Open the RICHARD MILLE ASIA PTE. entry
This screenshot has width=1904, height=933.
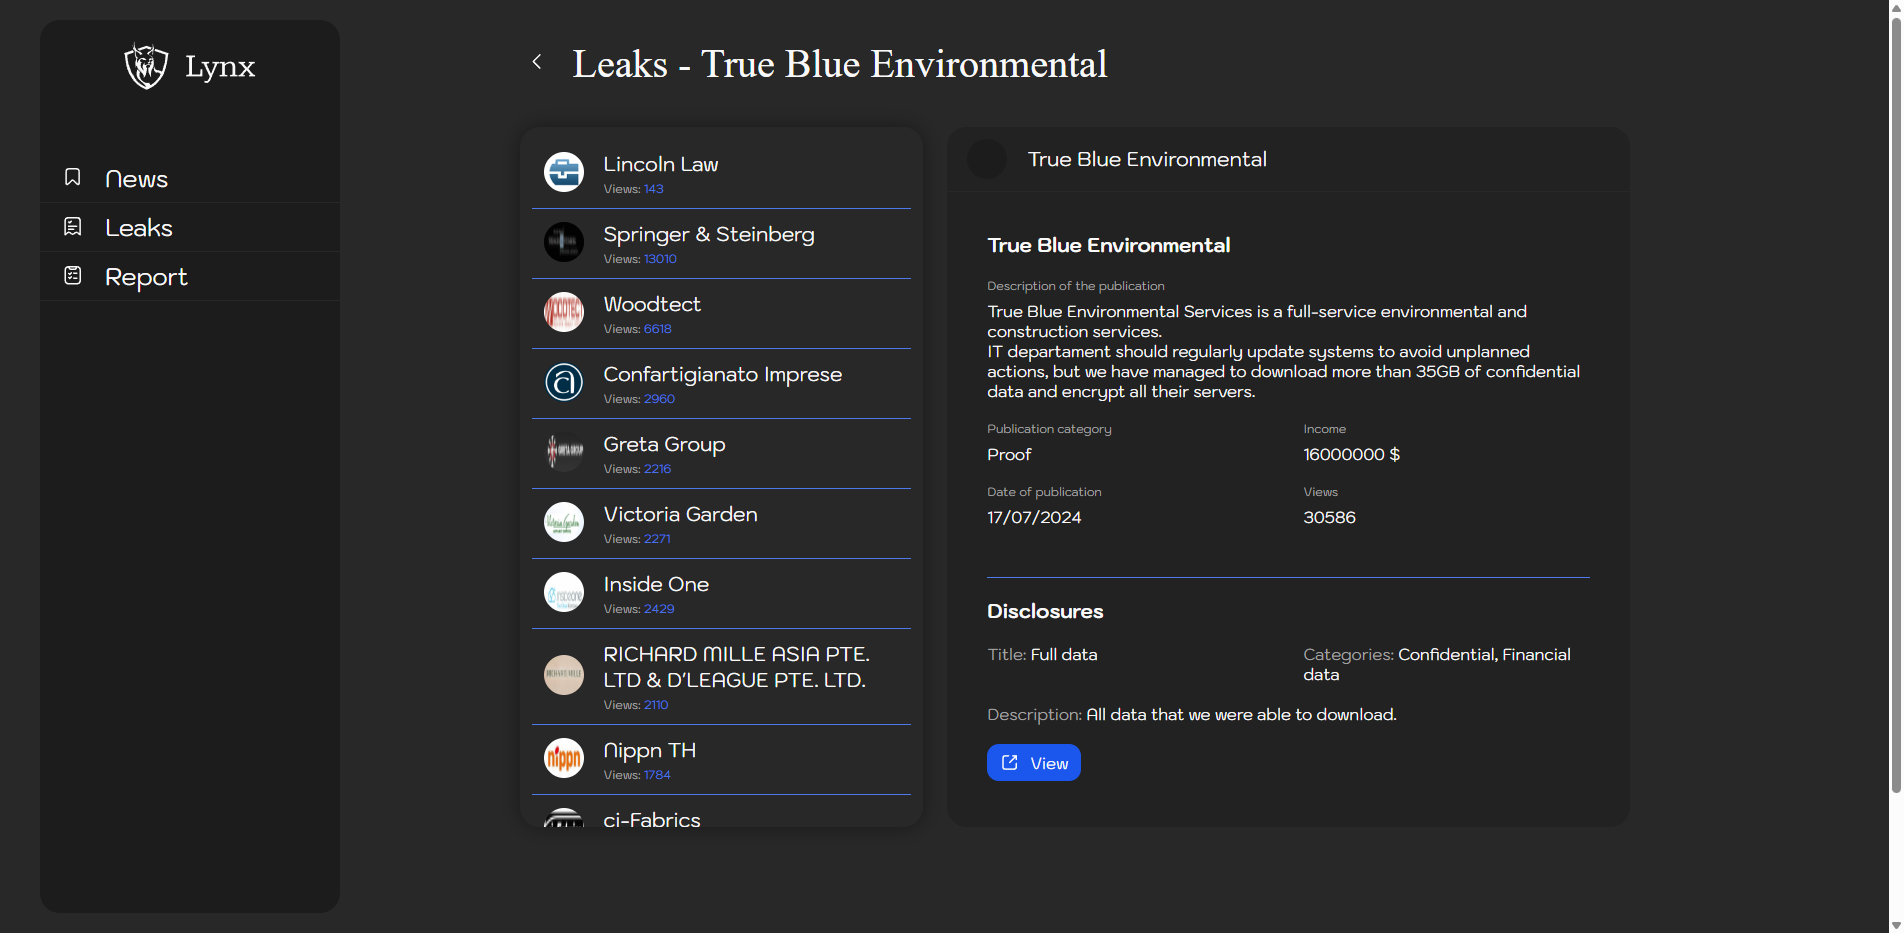[736, 667]
